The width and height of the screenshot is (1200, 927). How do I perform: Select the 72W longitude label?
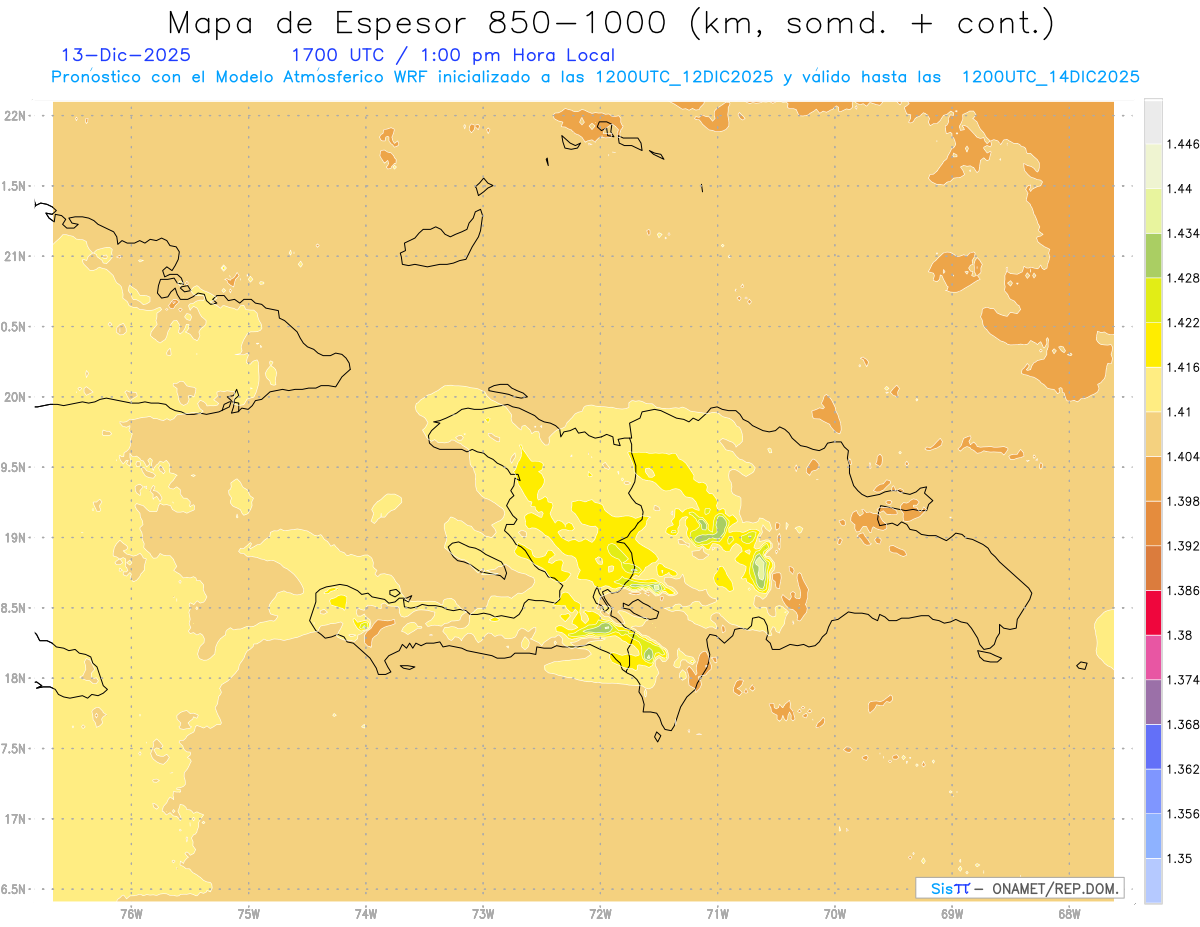point(601,913)
